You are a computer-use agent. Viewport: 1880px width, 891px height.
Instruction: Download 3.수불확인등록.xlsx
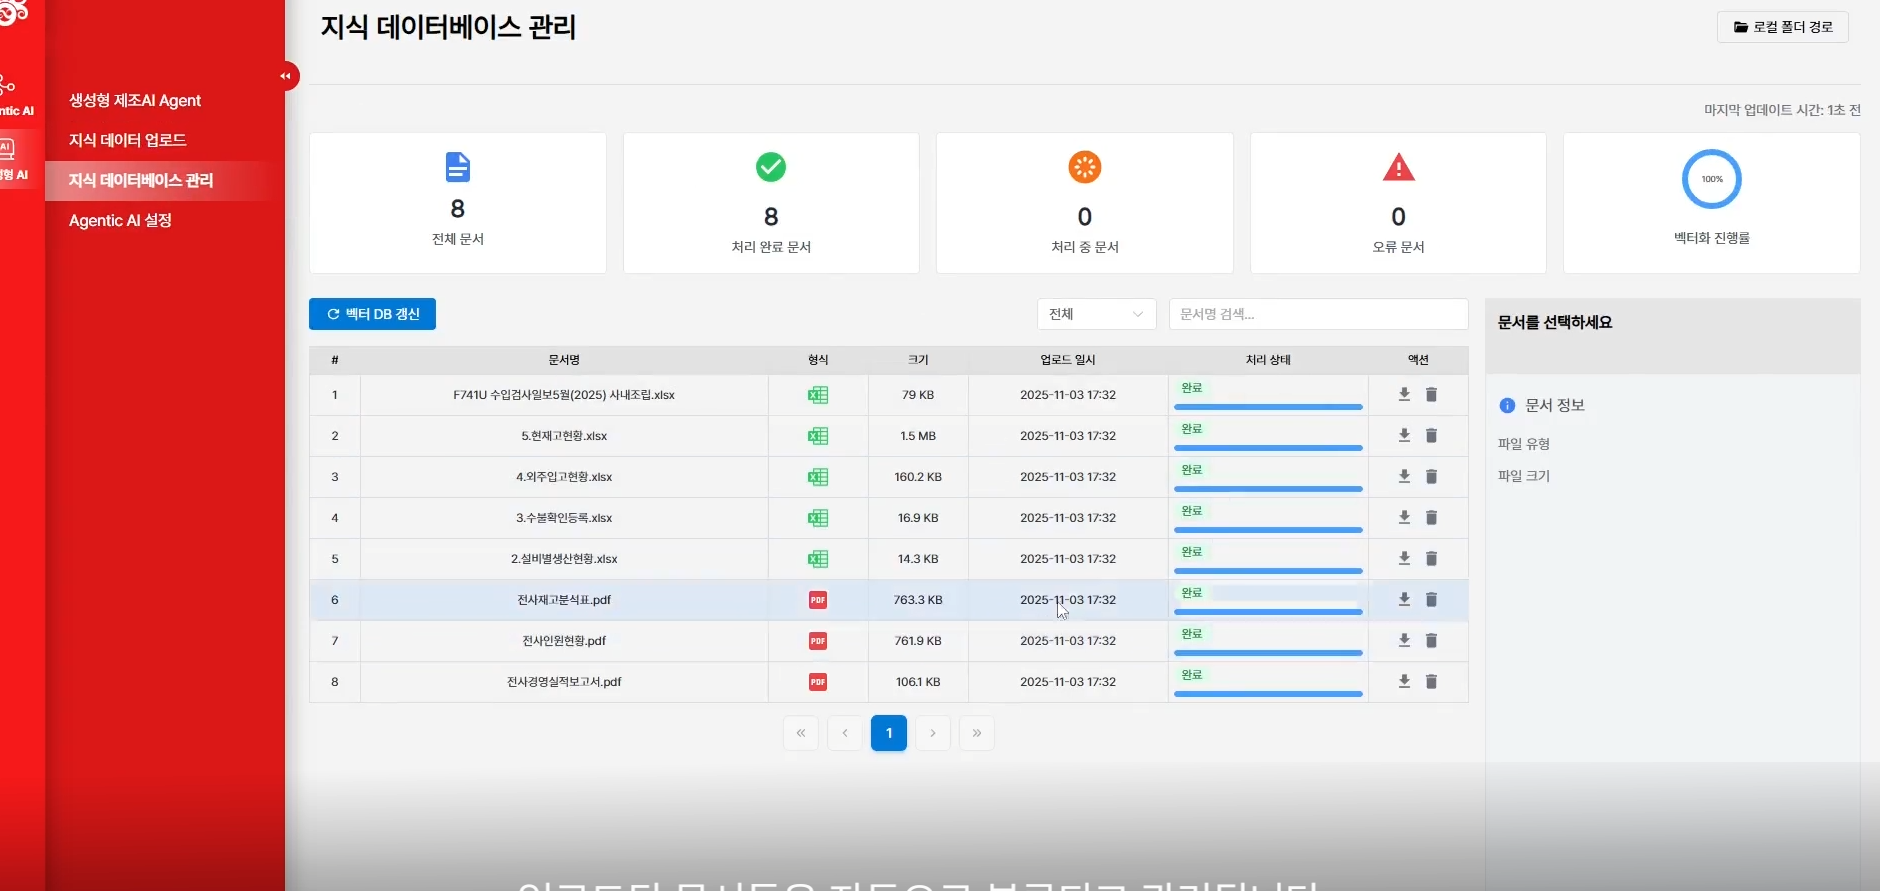[1404, 517]
